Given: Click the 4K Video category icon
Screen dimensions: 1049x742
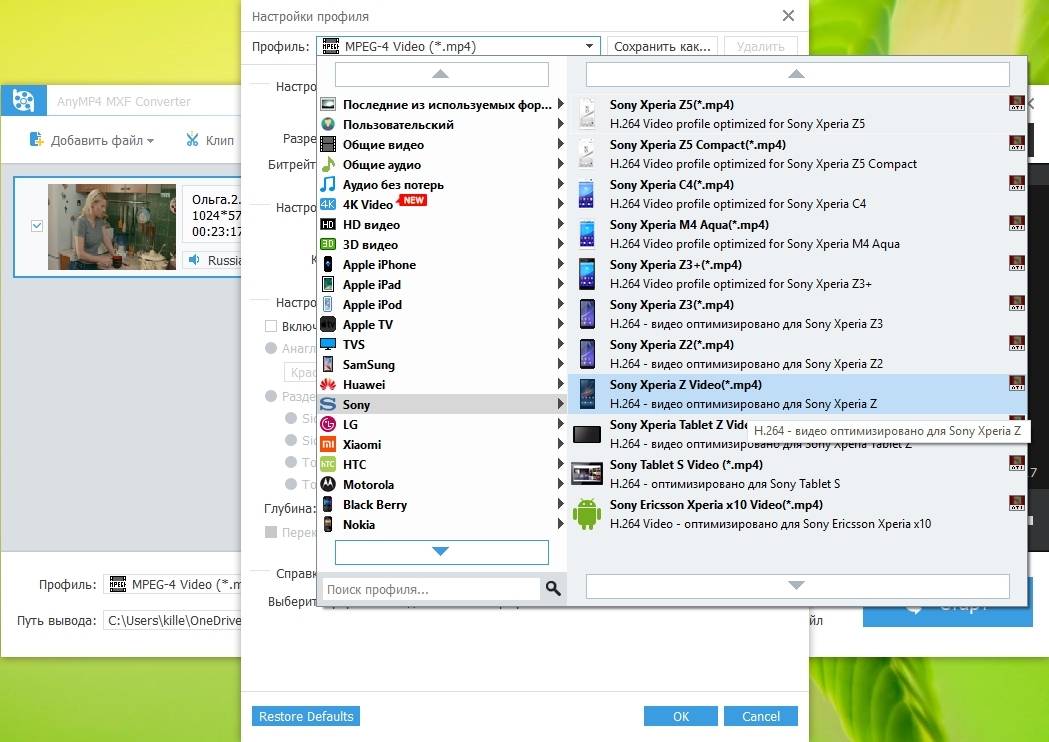Looking at the screenshot, I should pyautogui.click(x=328, y=204).
